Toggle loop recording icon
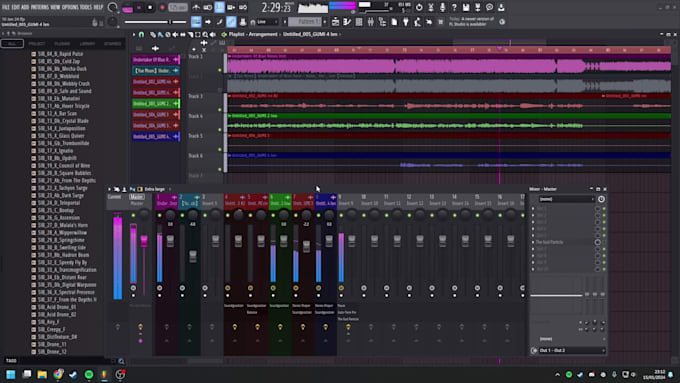The height and width of the screenshot is (383, 680). [x=243, y=7]
